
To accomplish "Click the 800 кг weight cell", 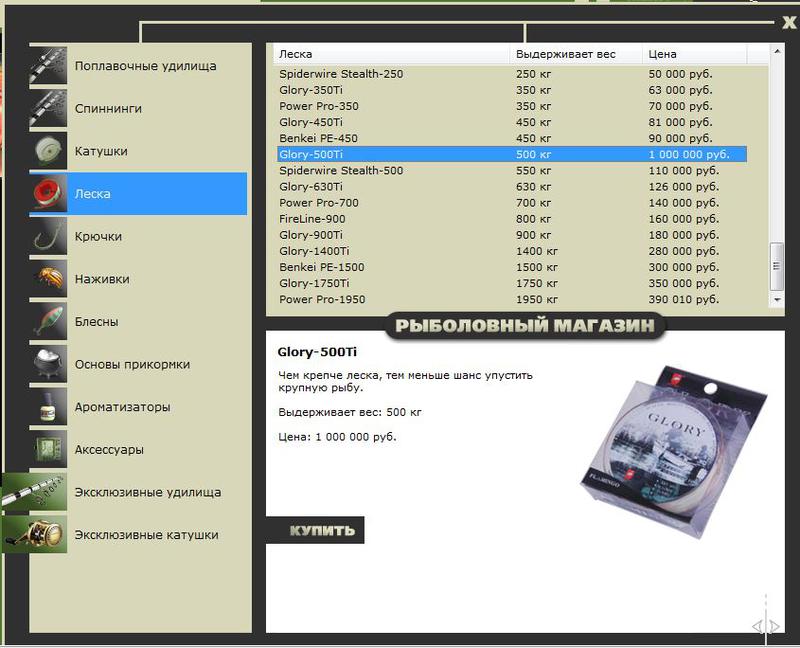I will [534, 219].
